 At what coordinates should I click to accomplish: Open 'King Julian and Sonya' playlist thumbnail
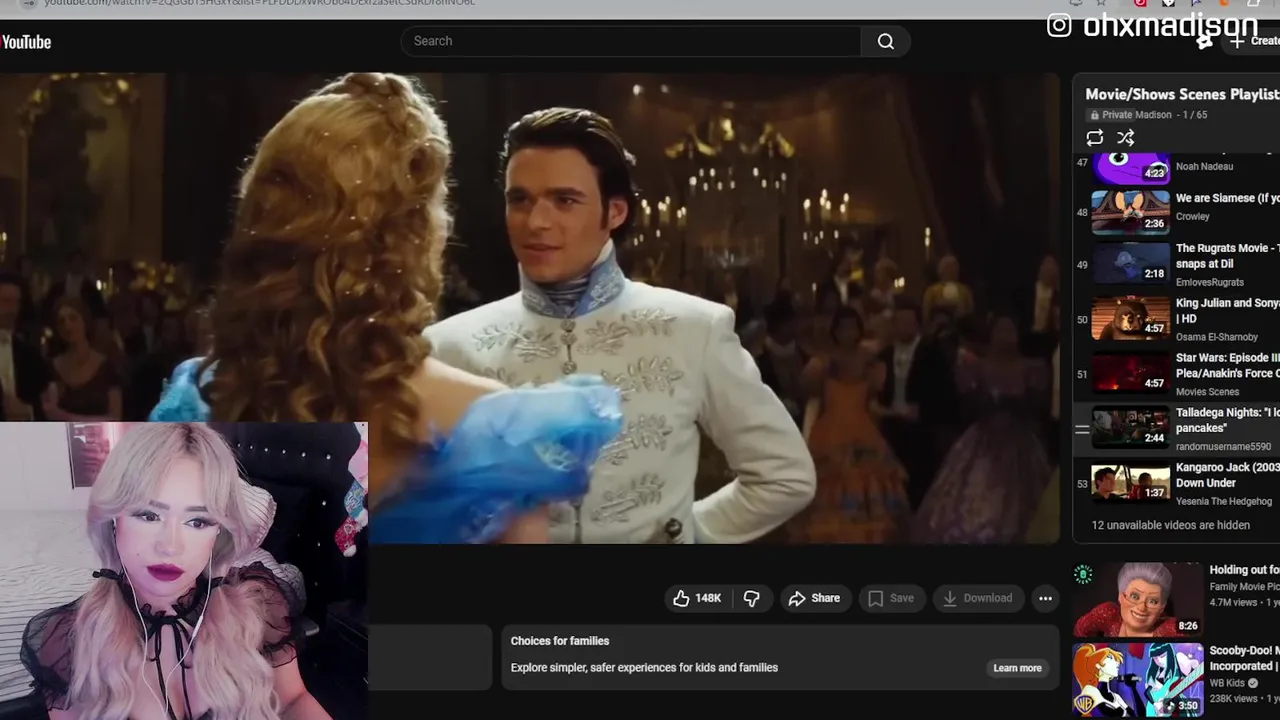pos(1130,319)
